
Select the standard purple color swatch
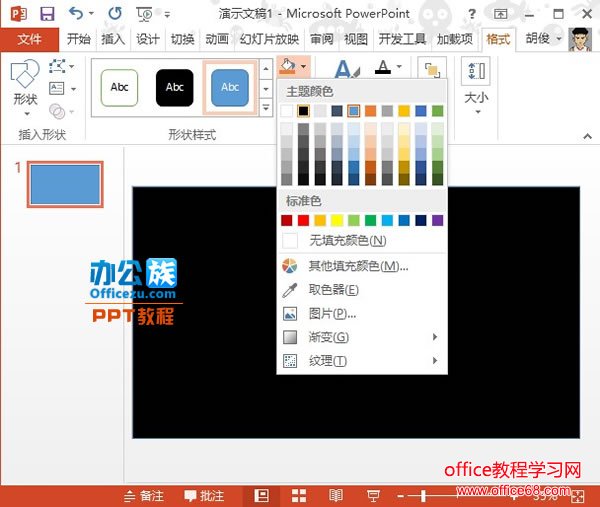tap(438, 220)
